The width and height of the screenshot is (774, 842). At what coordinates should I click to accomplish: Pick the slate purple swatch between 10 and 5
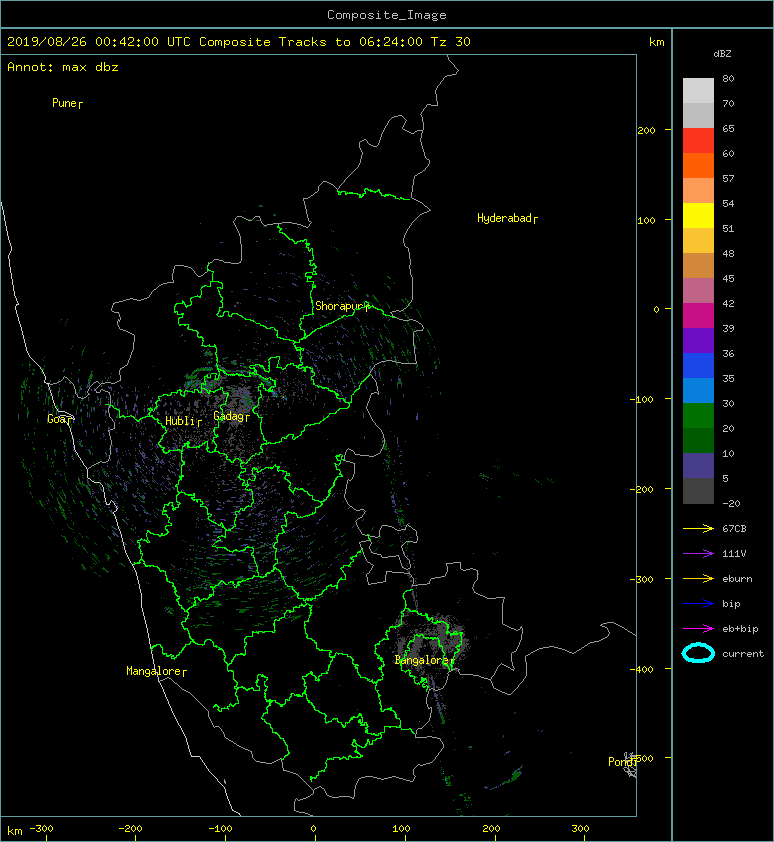pos(698,466)
